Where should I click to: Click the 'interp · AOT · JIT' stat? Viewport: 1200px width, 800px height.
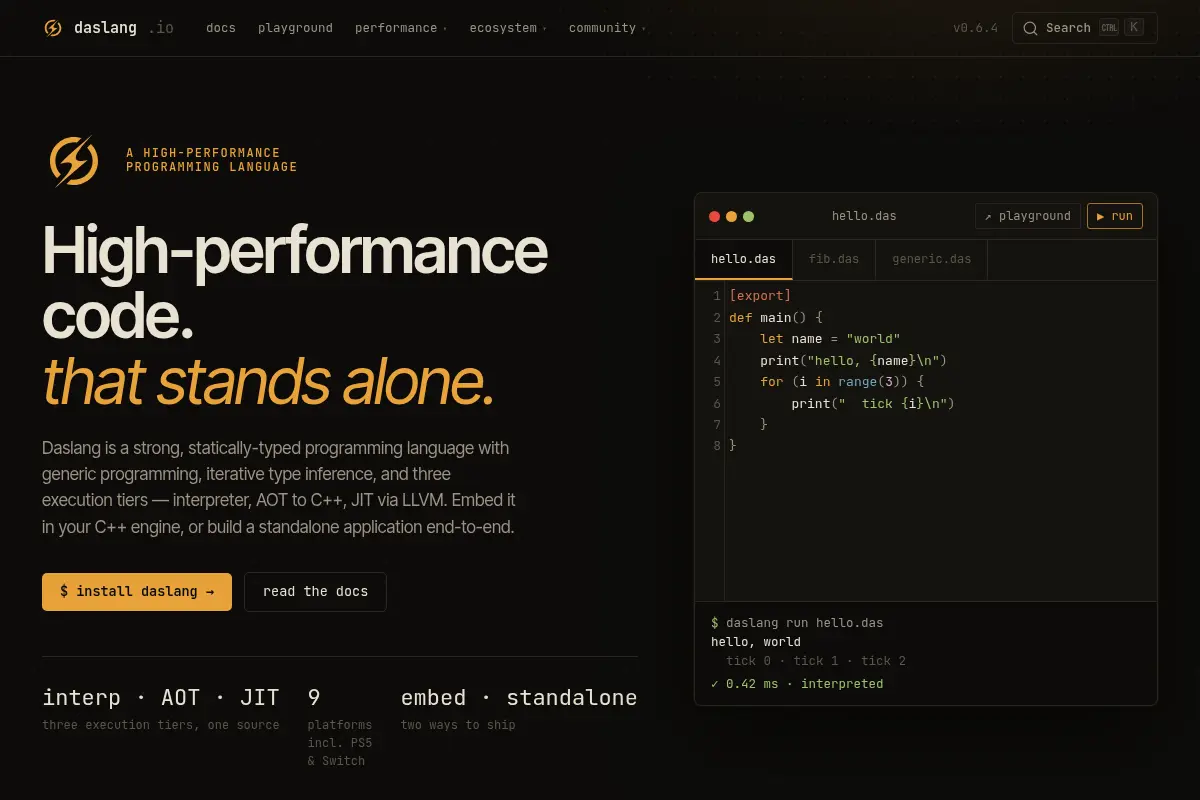tap(161, 698)
